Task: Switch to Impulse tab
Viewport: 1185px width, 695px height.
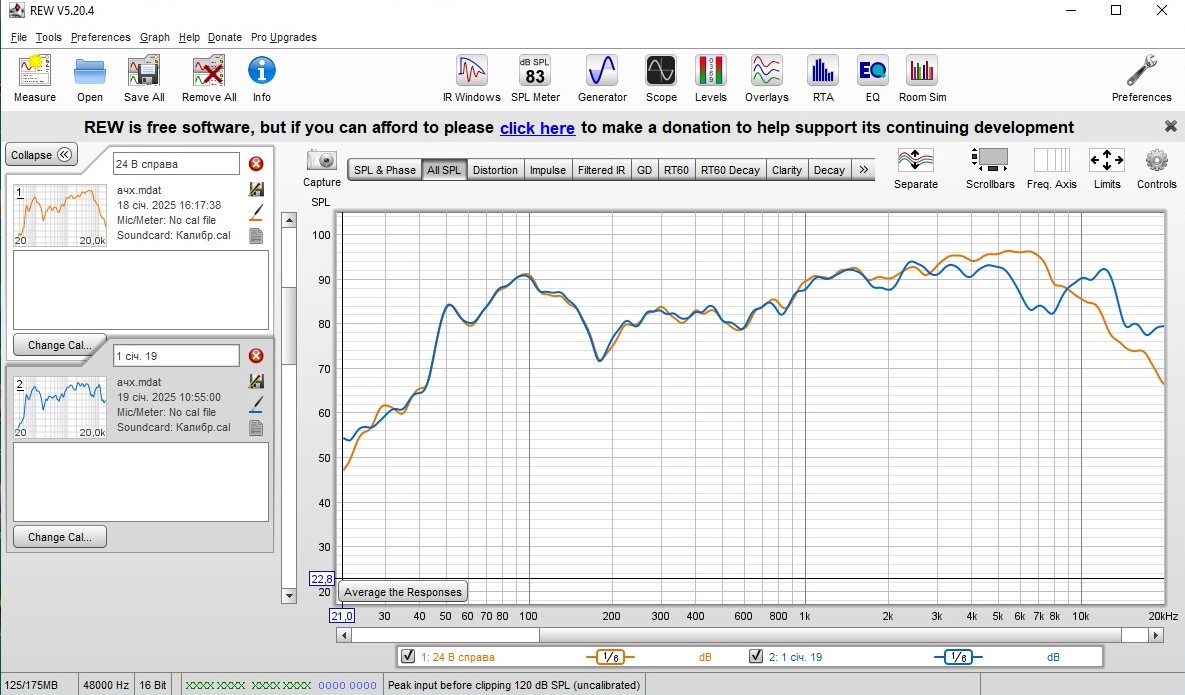Action: pos(547,170)
